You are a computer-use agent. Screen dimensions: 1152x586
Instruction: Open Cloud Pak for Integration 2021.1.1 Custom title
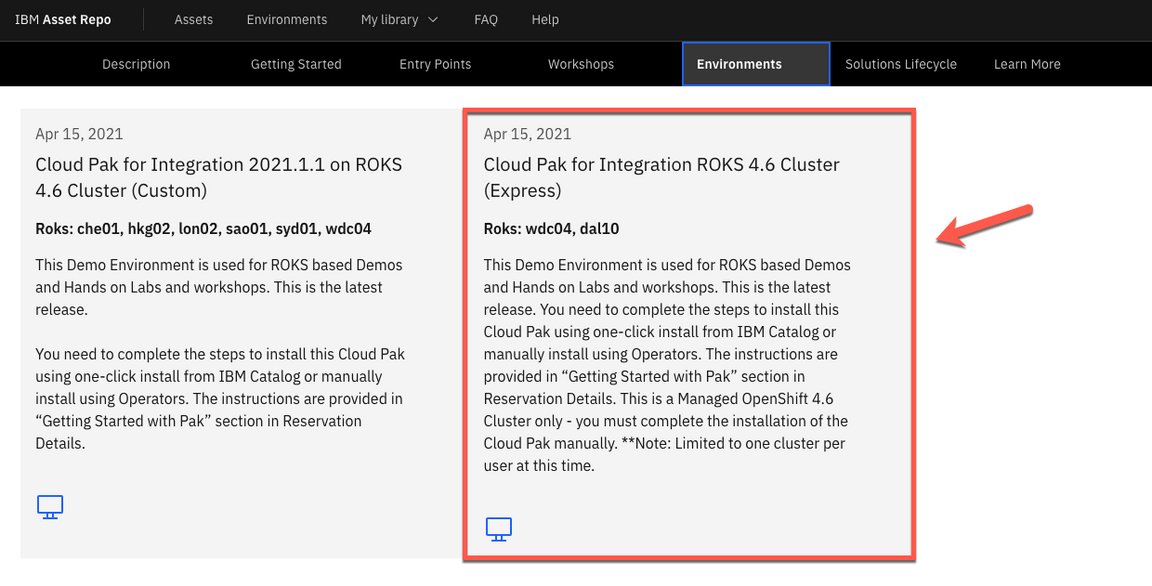click(x=219, y=178)
